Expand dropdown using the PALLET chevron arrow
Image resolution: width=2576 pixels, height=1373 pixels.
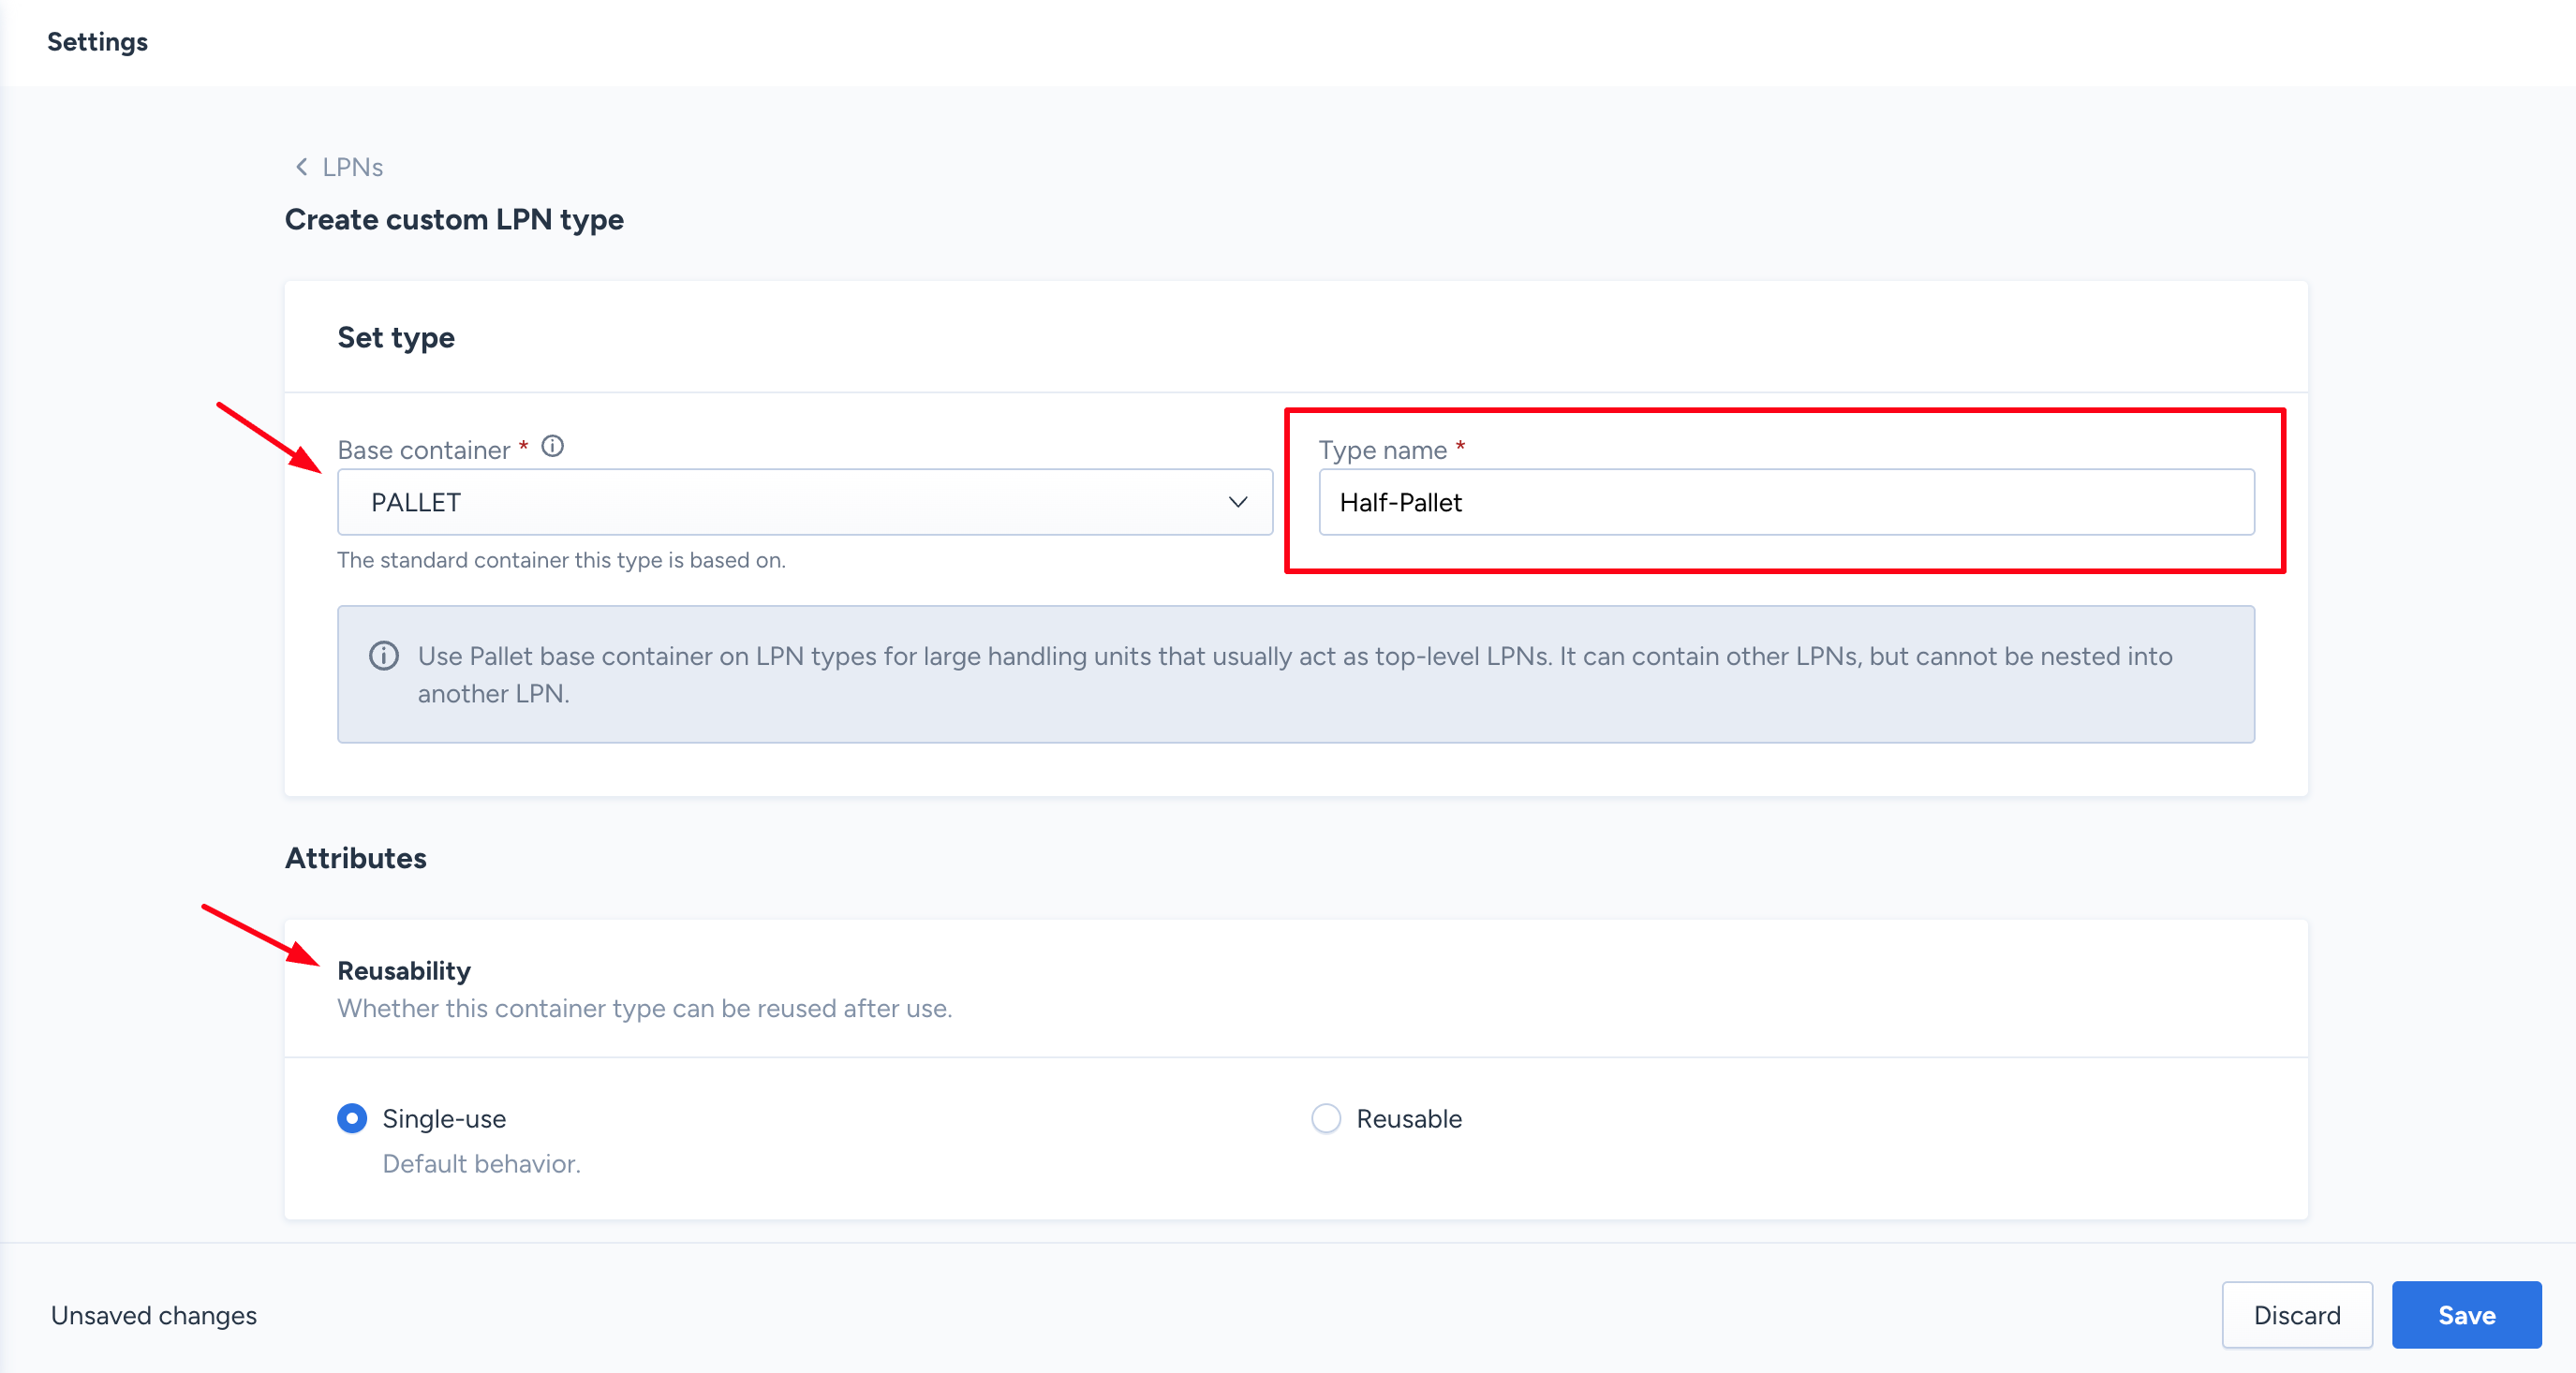[1238, 502]
